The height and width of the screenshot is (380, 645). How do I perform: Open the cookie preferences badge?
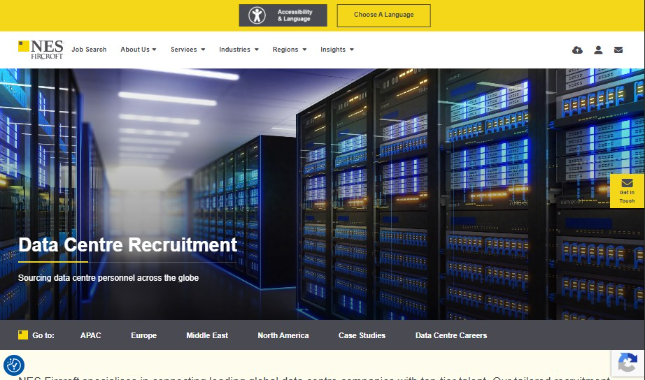pos(14,365)
